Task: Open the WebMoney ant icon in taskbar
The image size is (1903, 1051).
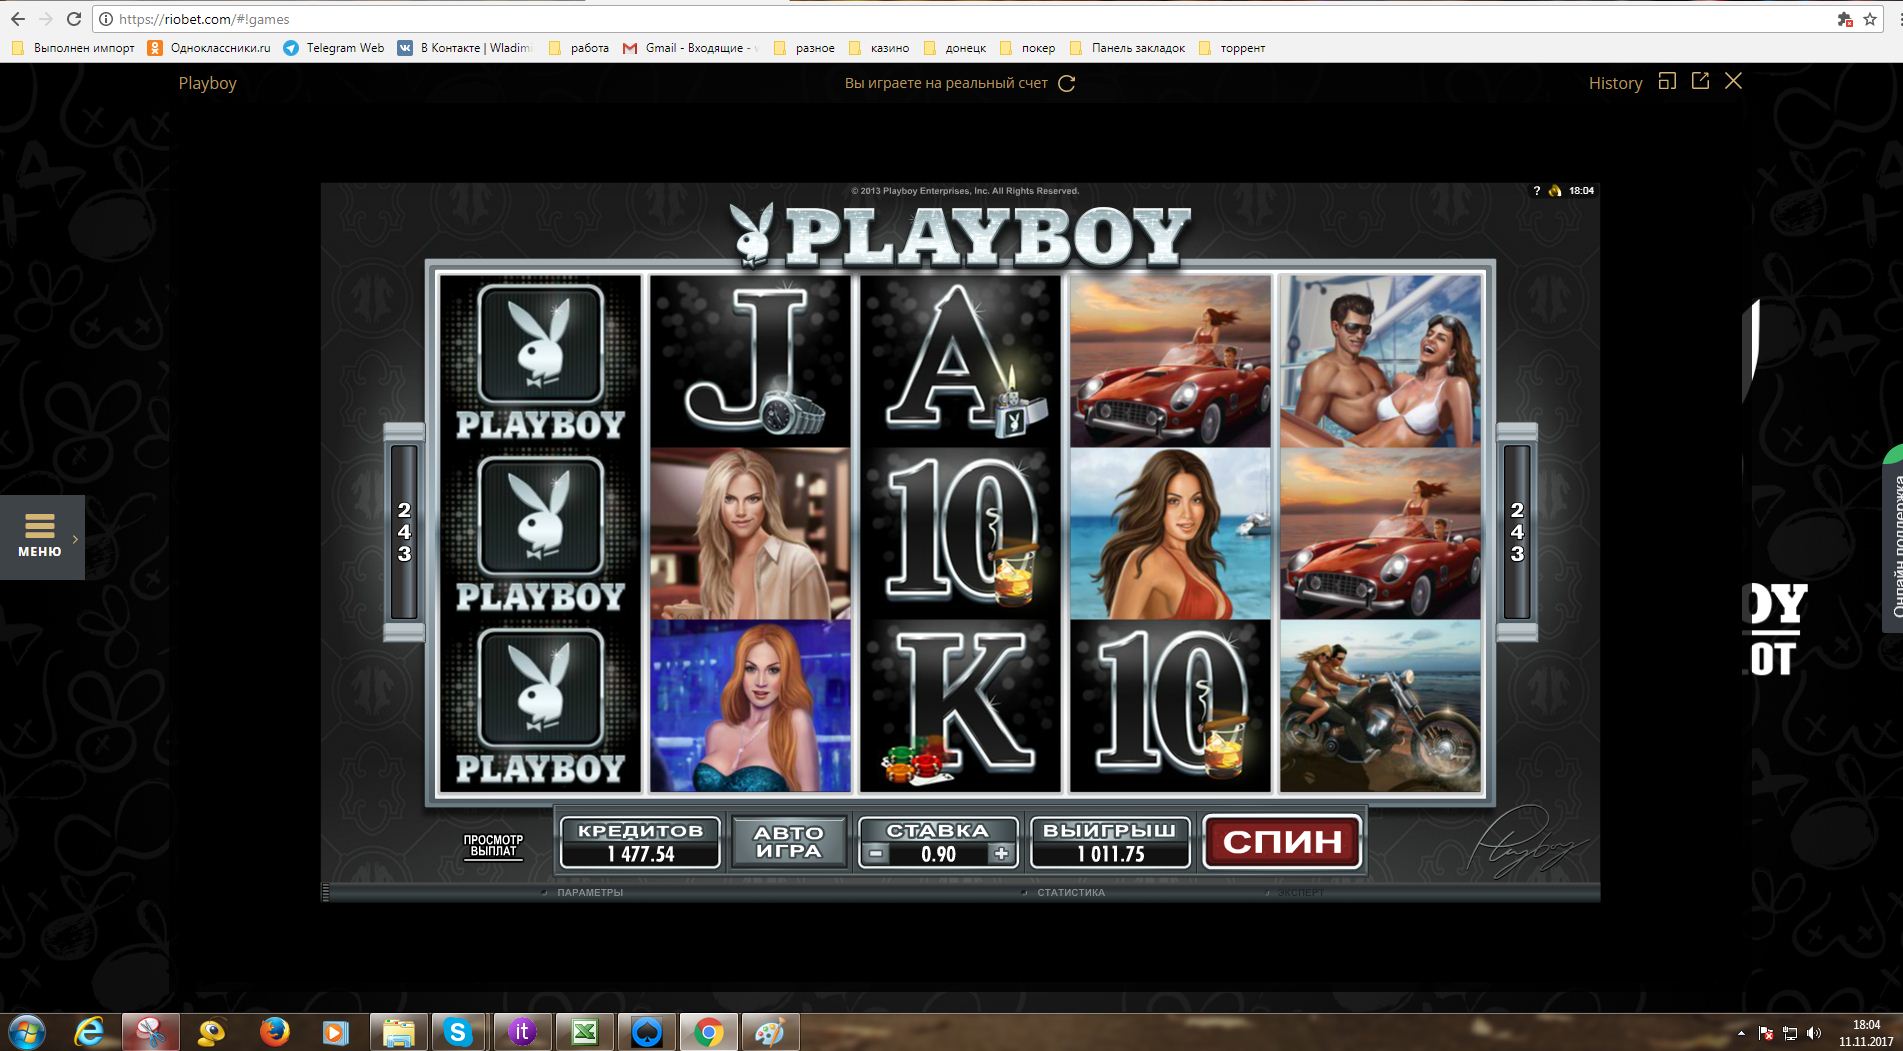Action: [212, 1032]
